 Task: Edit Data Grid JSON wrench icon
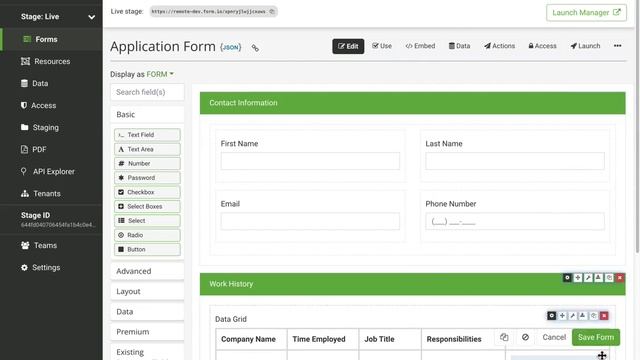573,316
